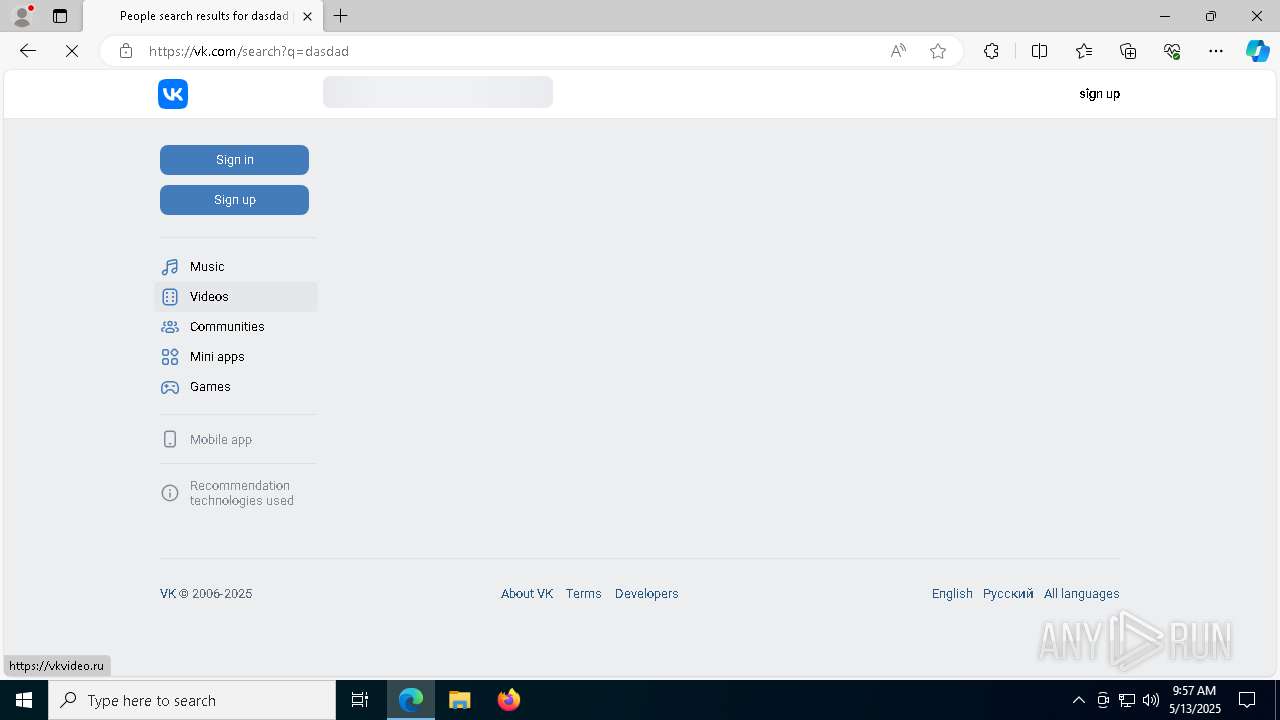
Task: Go back with the browser back arrow
Action: click(28, 51)
